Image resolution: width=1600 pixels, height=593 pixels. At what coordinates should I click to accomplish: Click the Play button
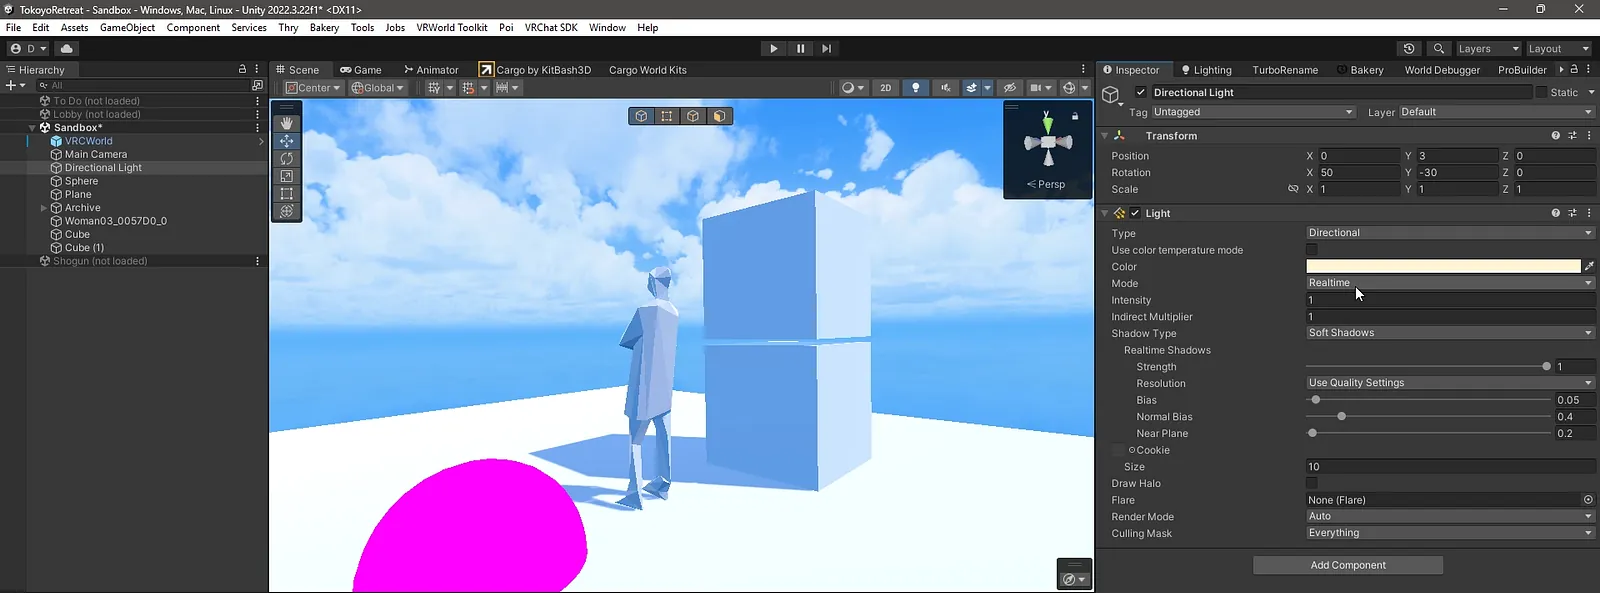pos(773,48)
